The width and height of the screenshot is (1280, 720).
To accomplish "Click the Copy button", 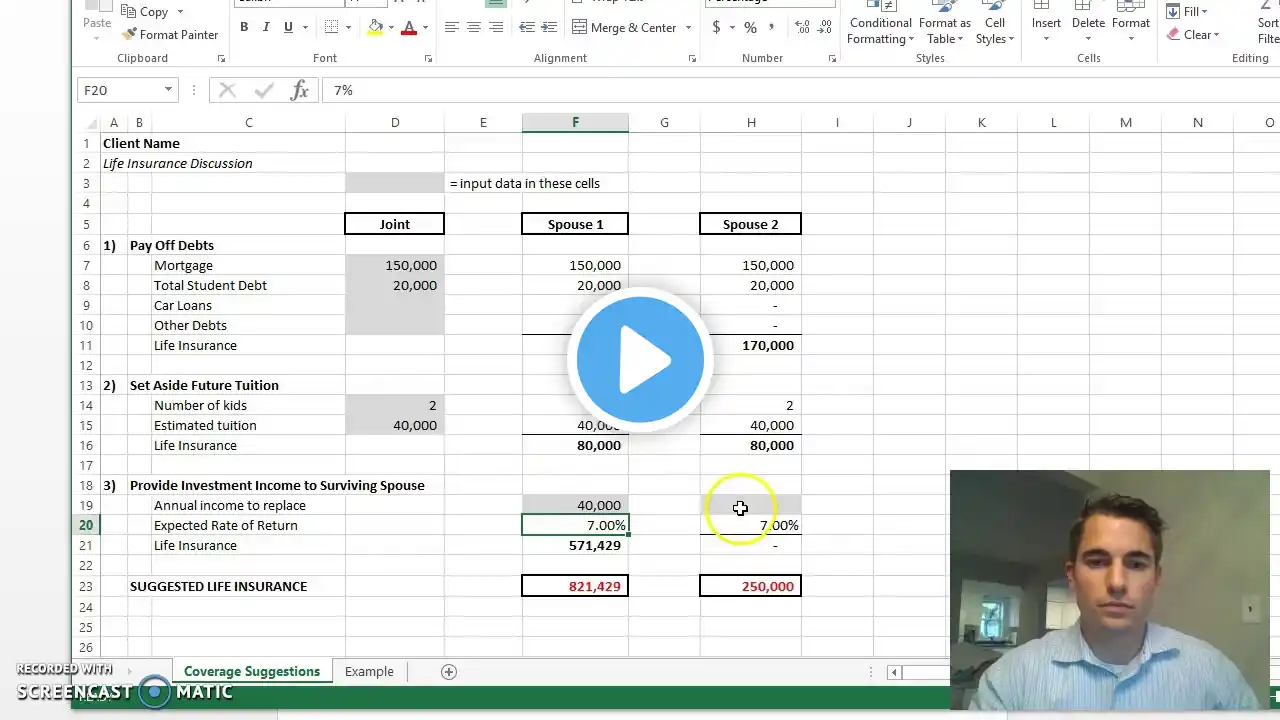I will pos(146,12).
